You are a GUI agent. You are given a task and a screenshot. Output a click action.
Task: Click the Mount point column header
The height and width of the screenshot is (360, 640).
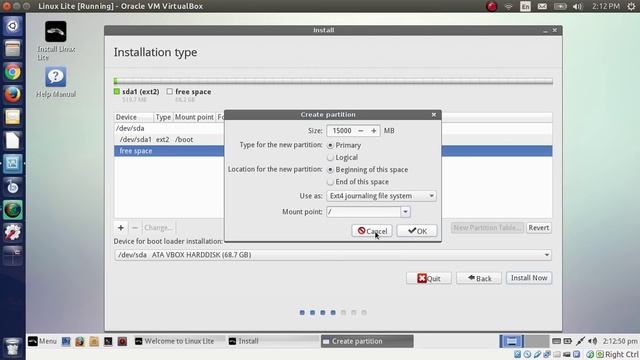coord(194,117)
